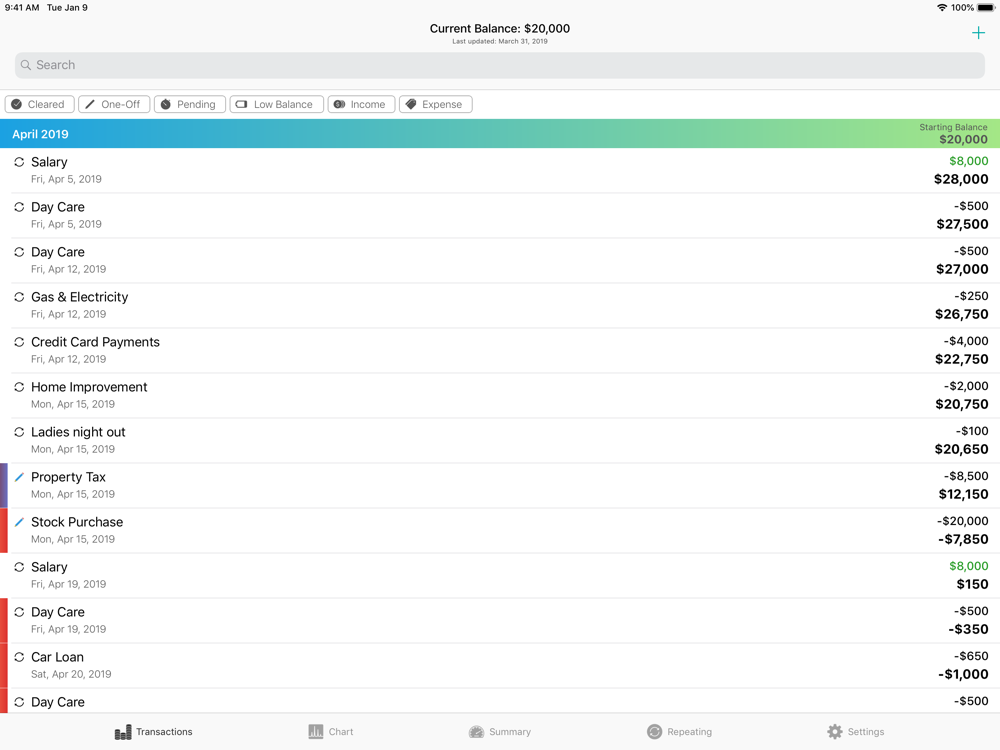Open the Settings tab
This screenshot has width=1000, height=750.
(855, 732)
